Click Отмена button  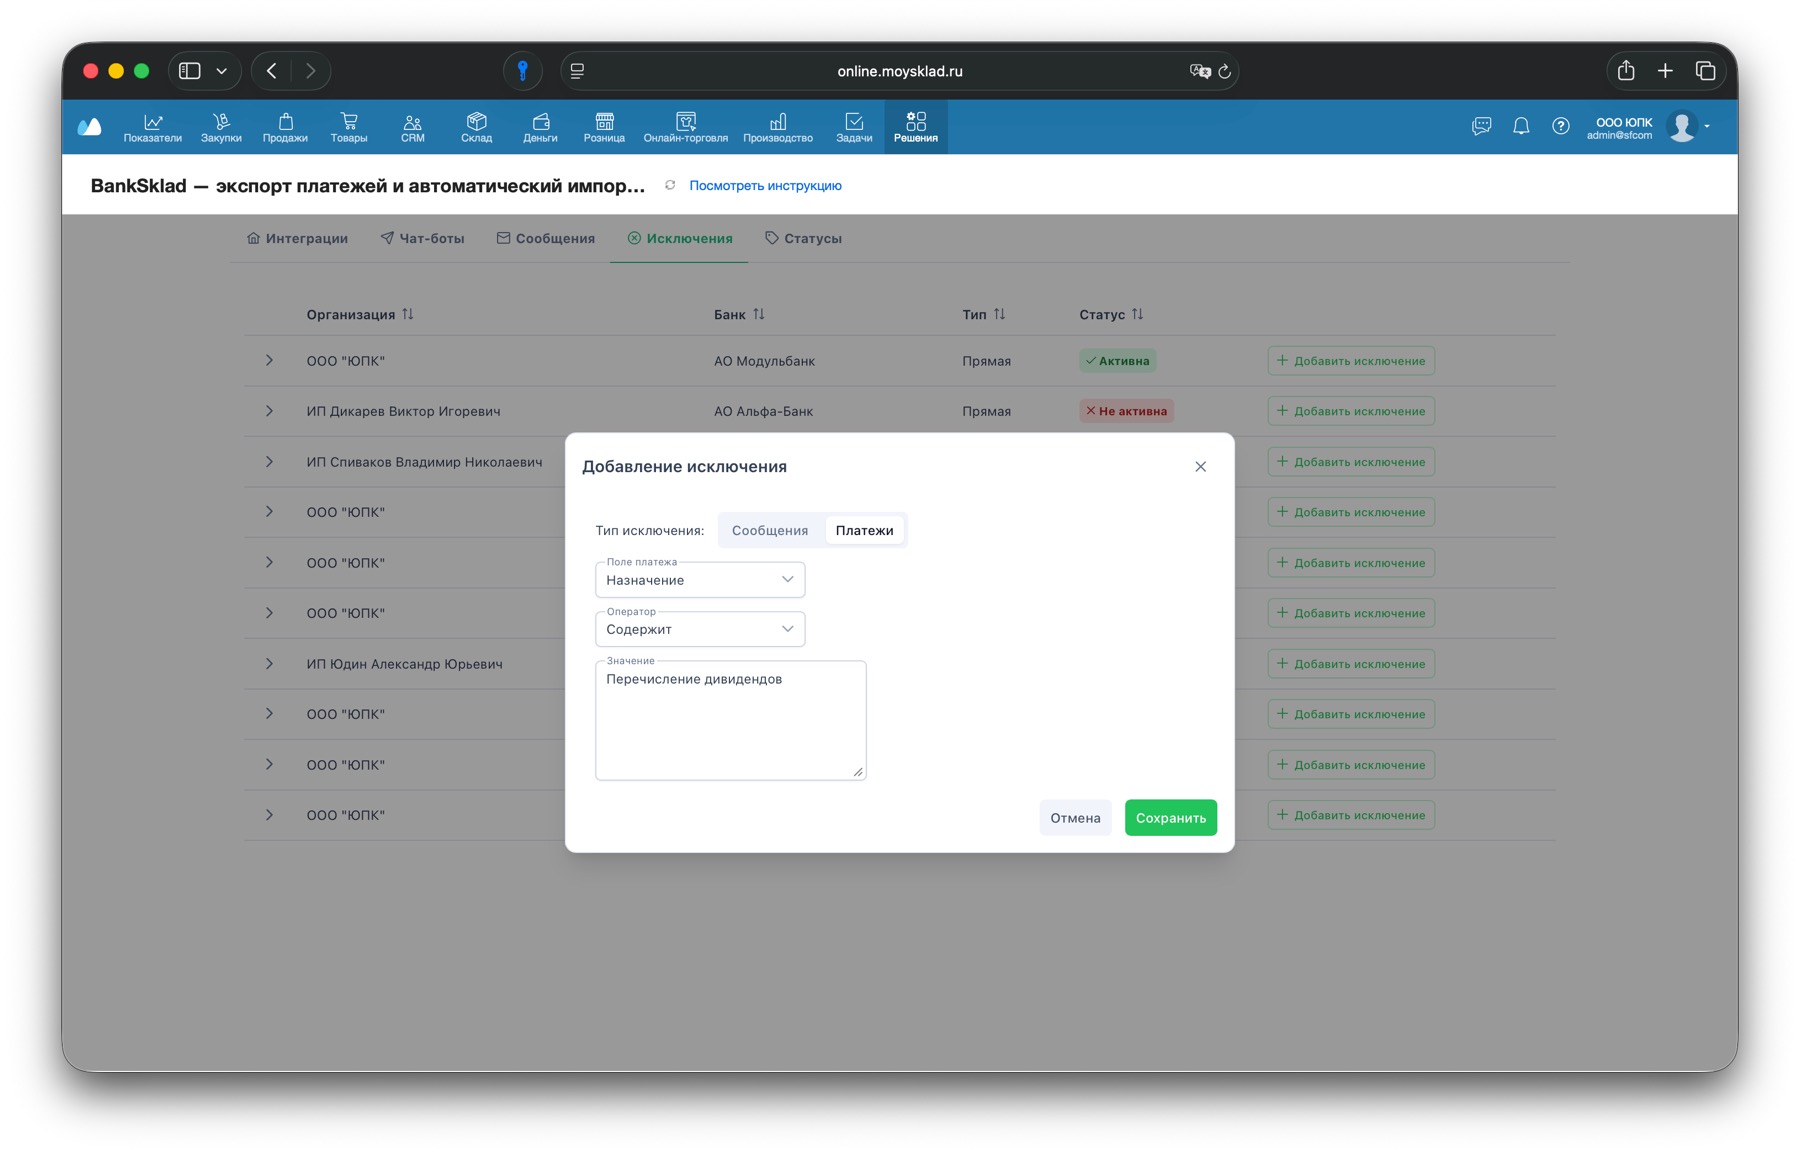pyautogui.click(x=1075, y=818)
